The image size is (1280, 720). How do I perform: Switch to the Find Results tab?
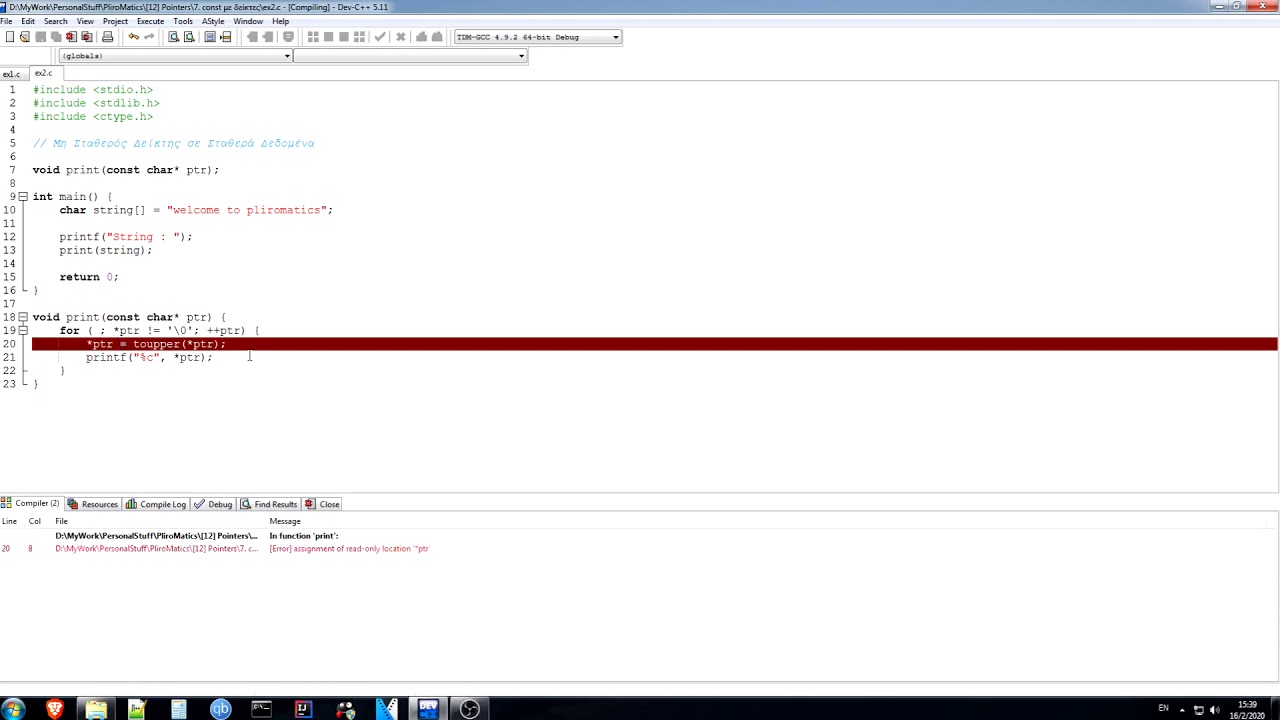(269, 504)
